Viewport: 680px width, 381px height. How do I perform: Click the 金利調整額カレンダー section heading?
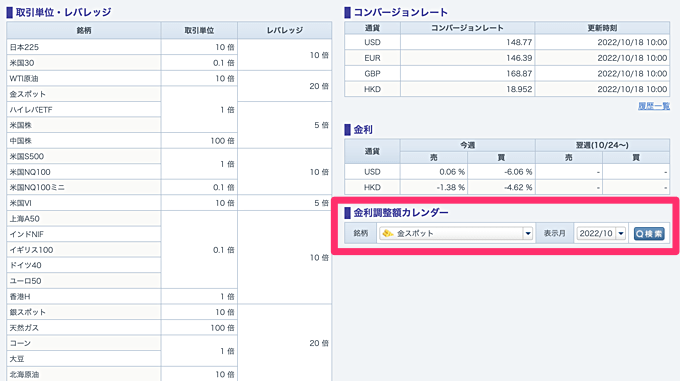click(x=401, y=213)
